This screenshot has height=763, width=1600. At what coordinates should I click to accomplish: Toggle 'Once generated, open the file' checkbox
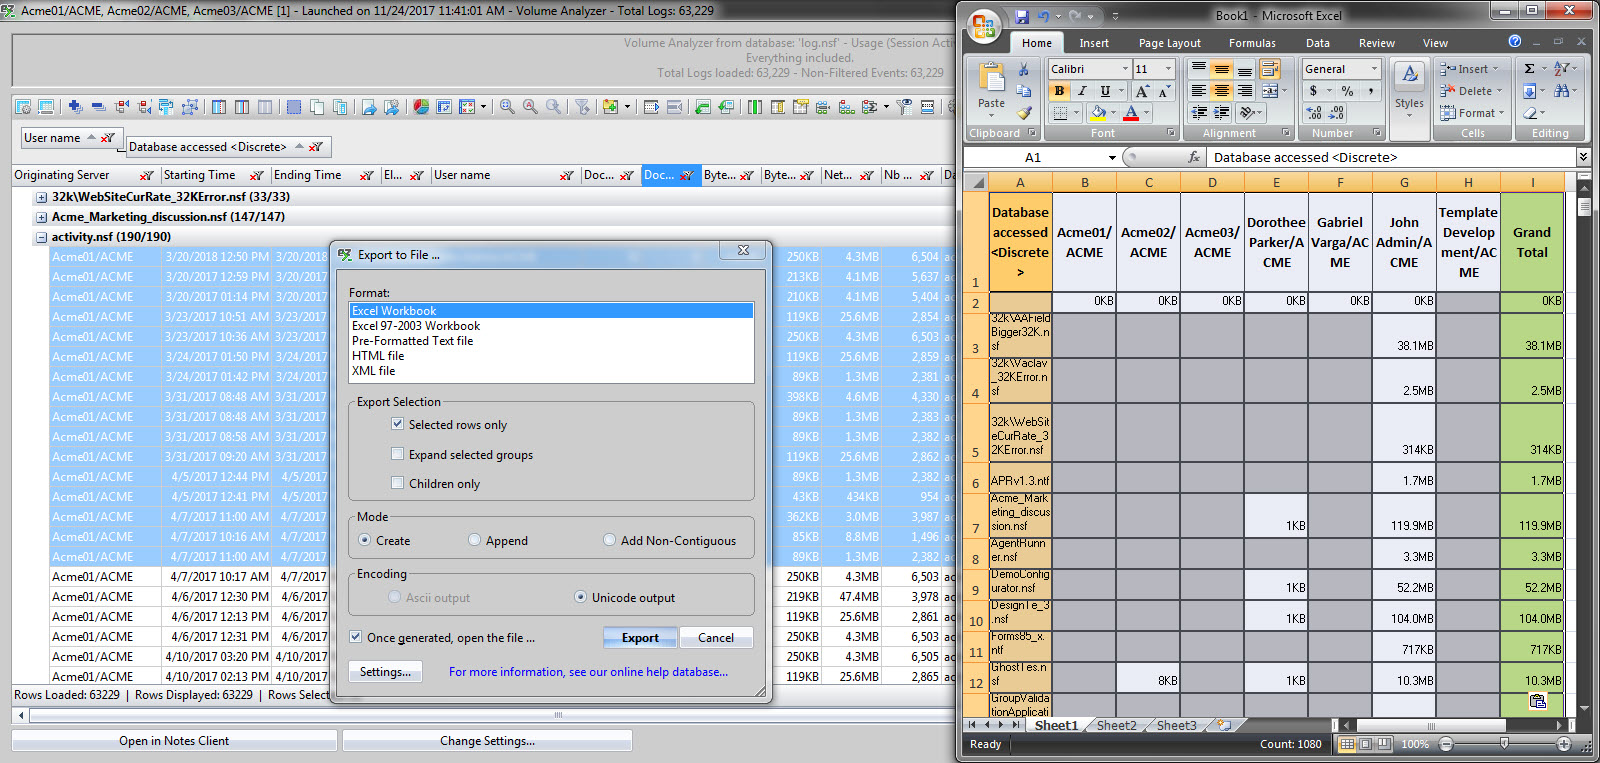(355, 637)
